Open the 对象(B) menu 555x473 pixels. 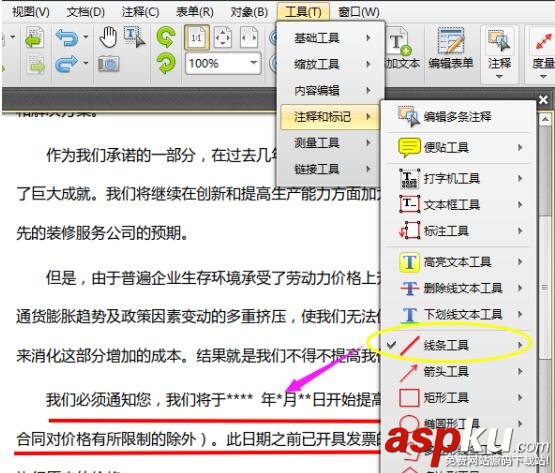tap(249, 12)
